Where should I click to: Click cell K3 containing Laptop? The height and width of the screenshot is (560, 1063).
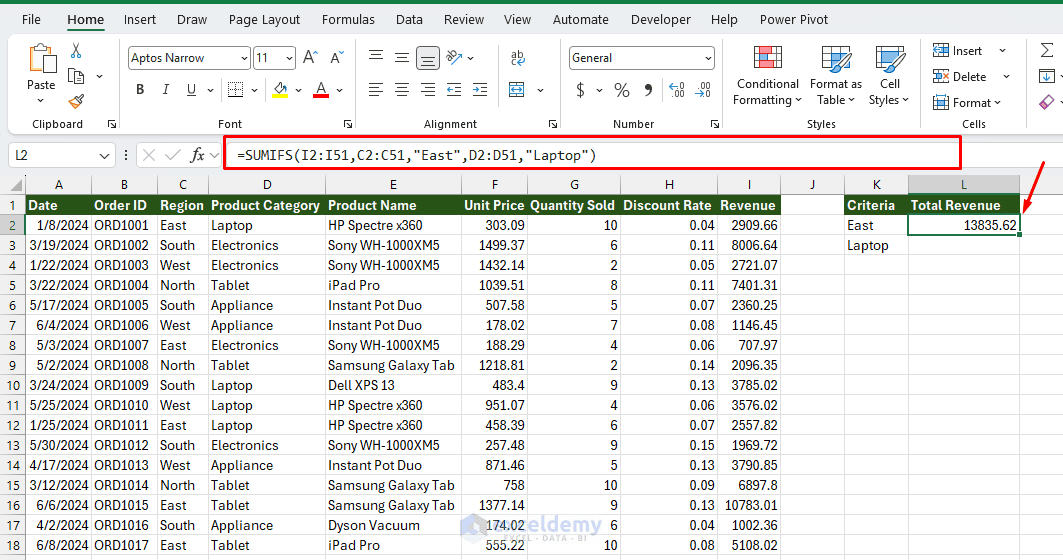click(x=876, y=245)
